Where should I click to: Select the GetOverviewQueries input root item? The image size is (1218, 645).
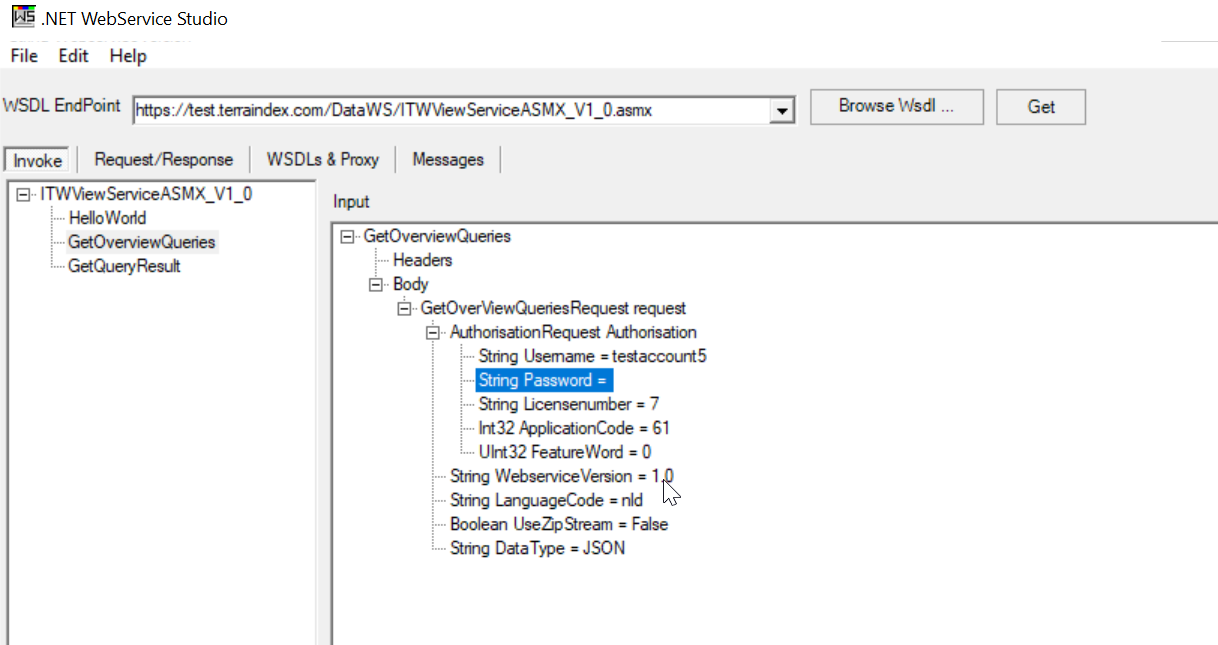[437, 236]
